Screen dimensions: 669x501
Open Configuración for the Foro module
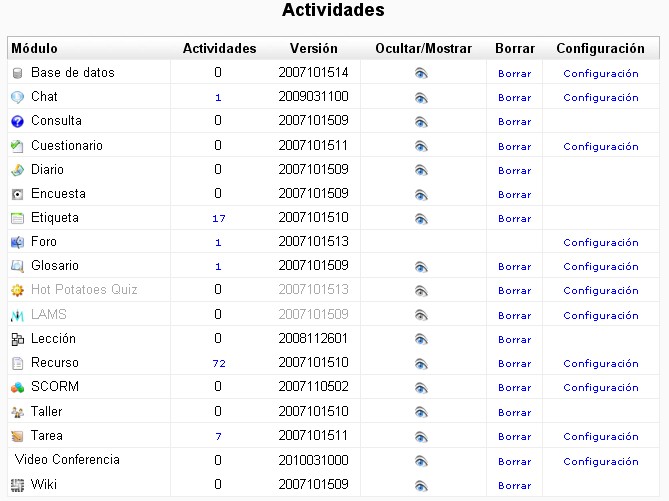tap(600, 243)
